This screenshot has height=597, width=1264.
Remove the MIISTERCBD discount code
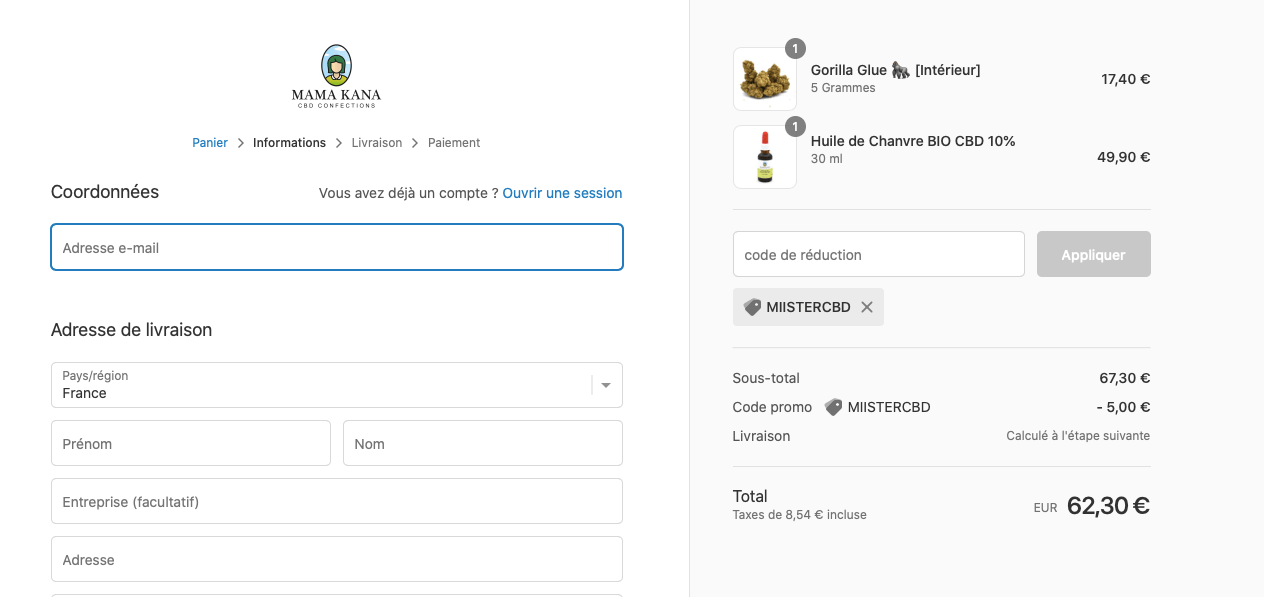coord(867,307)
